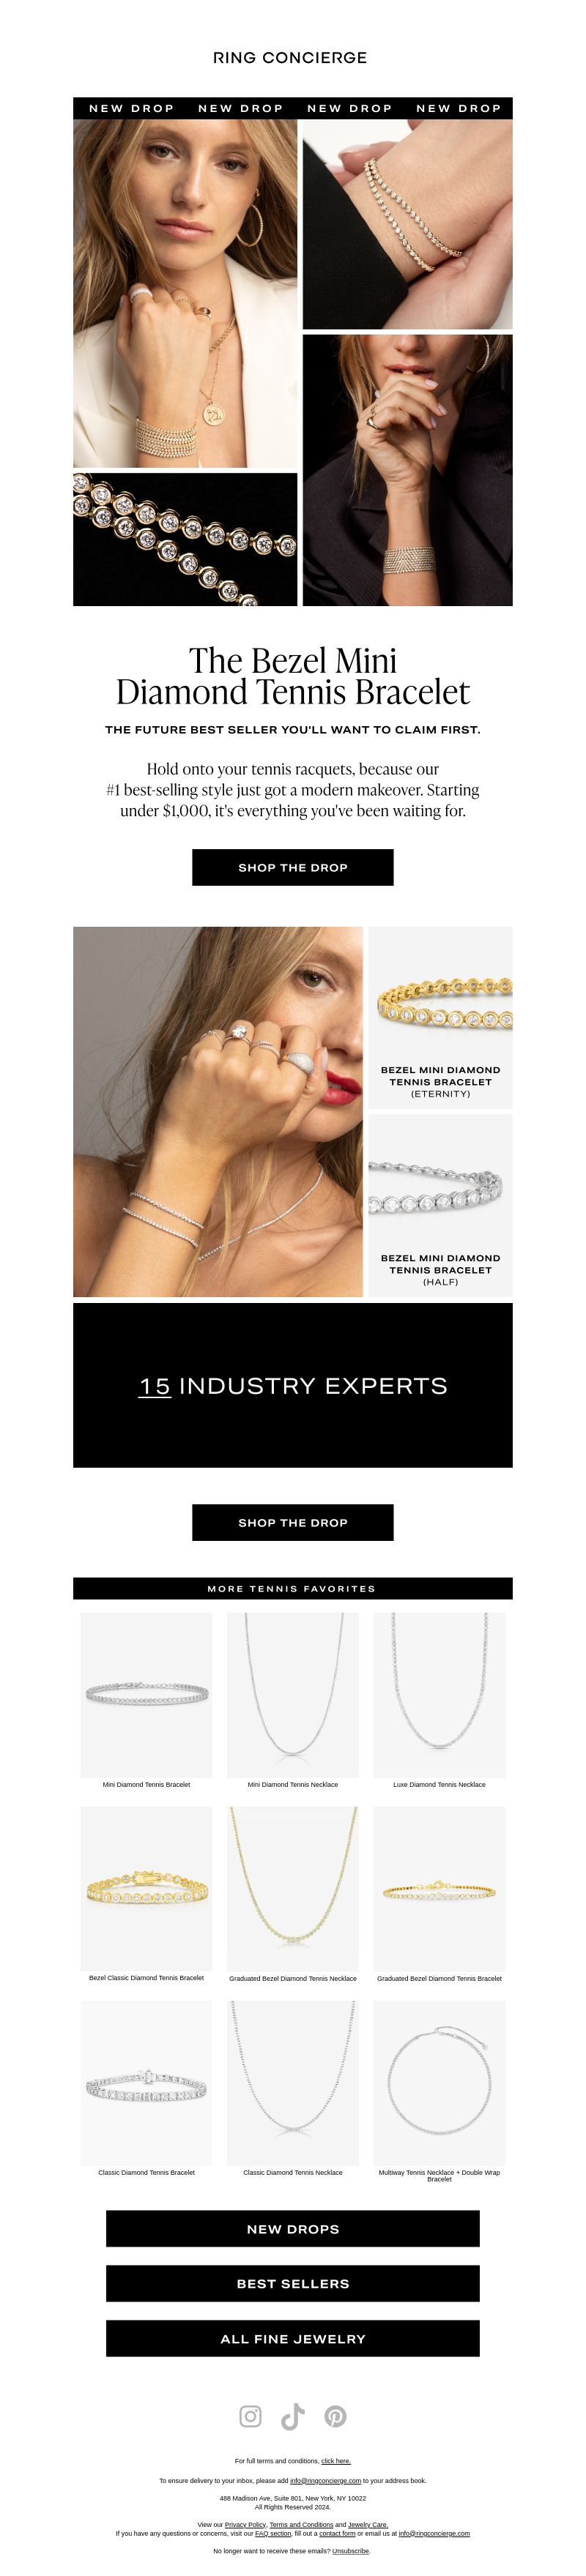Open the Best Sellers button
The image size is (586, 2576).
[x=293, y=2283]
